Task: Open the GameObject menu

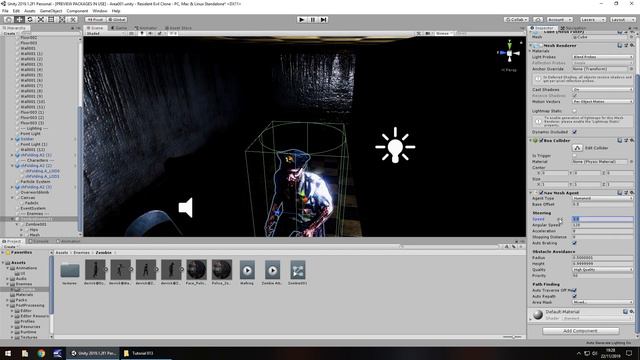Action: (51, 11)
